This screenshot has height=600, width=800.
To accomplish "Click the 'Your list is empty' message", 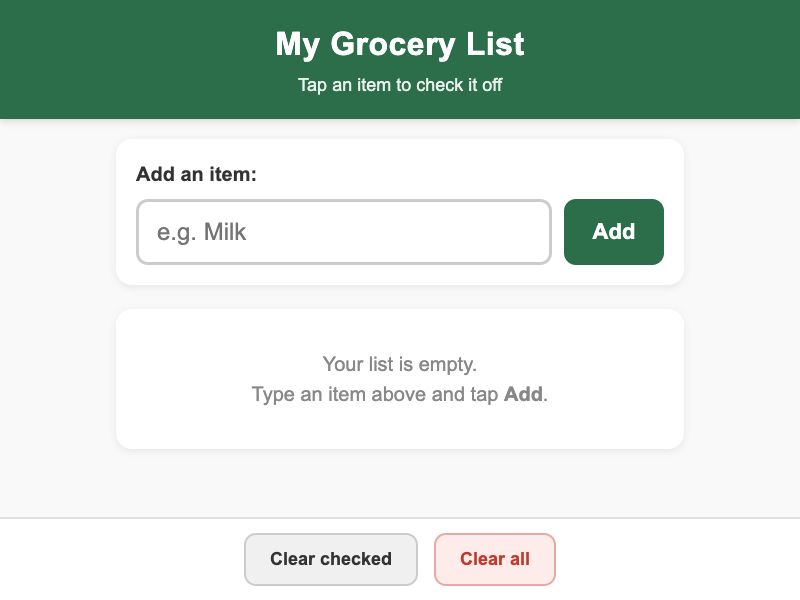I will 399,364.
